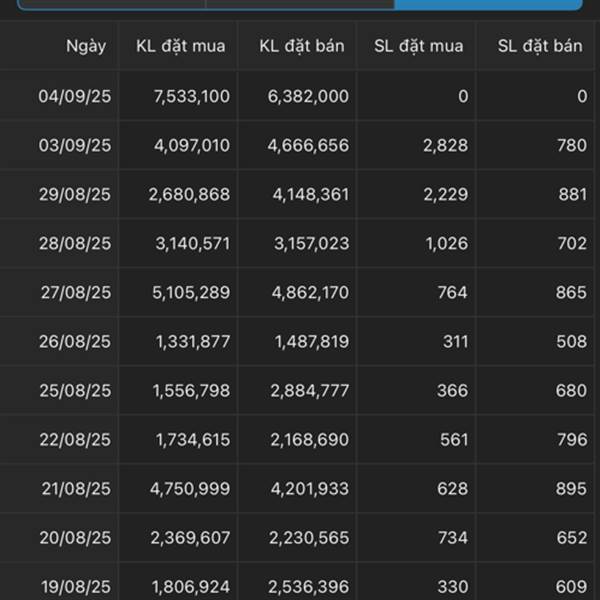600x600 pixels.
Task: Select the 2,828 buy orders value
Action: coord(445,145)
